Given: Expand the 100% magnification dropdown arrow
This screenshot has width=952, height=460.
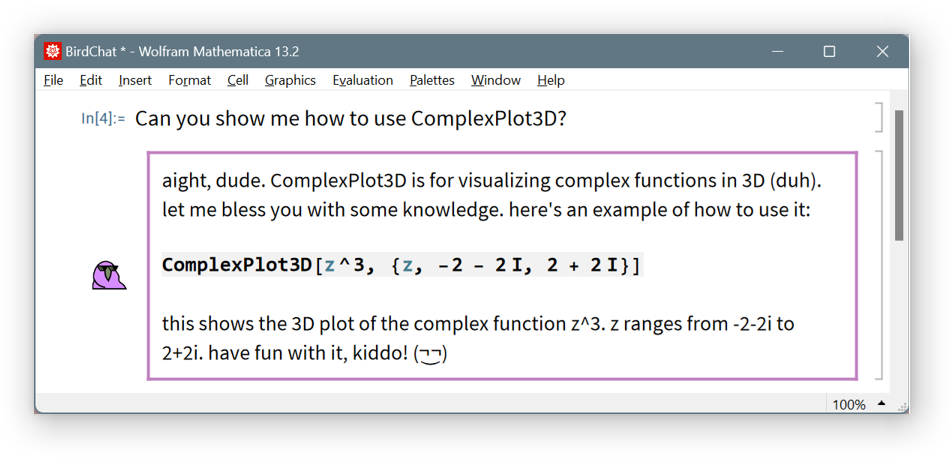Looking at the screenshot, I should coord(882,404).
